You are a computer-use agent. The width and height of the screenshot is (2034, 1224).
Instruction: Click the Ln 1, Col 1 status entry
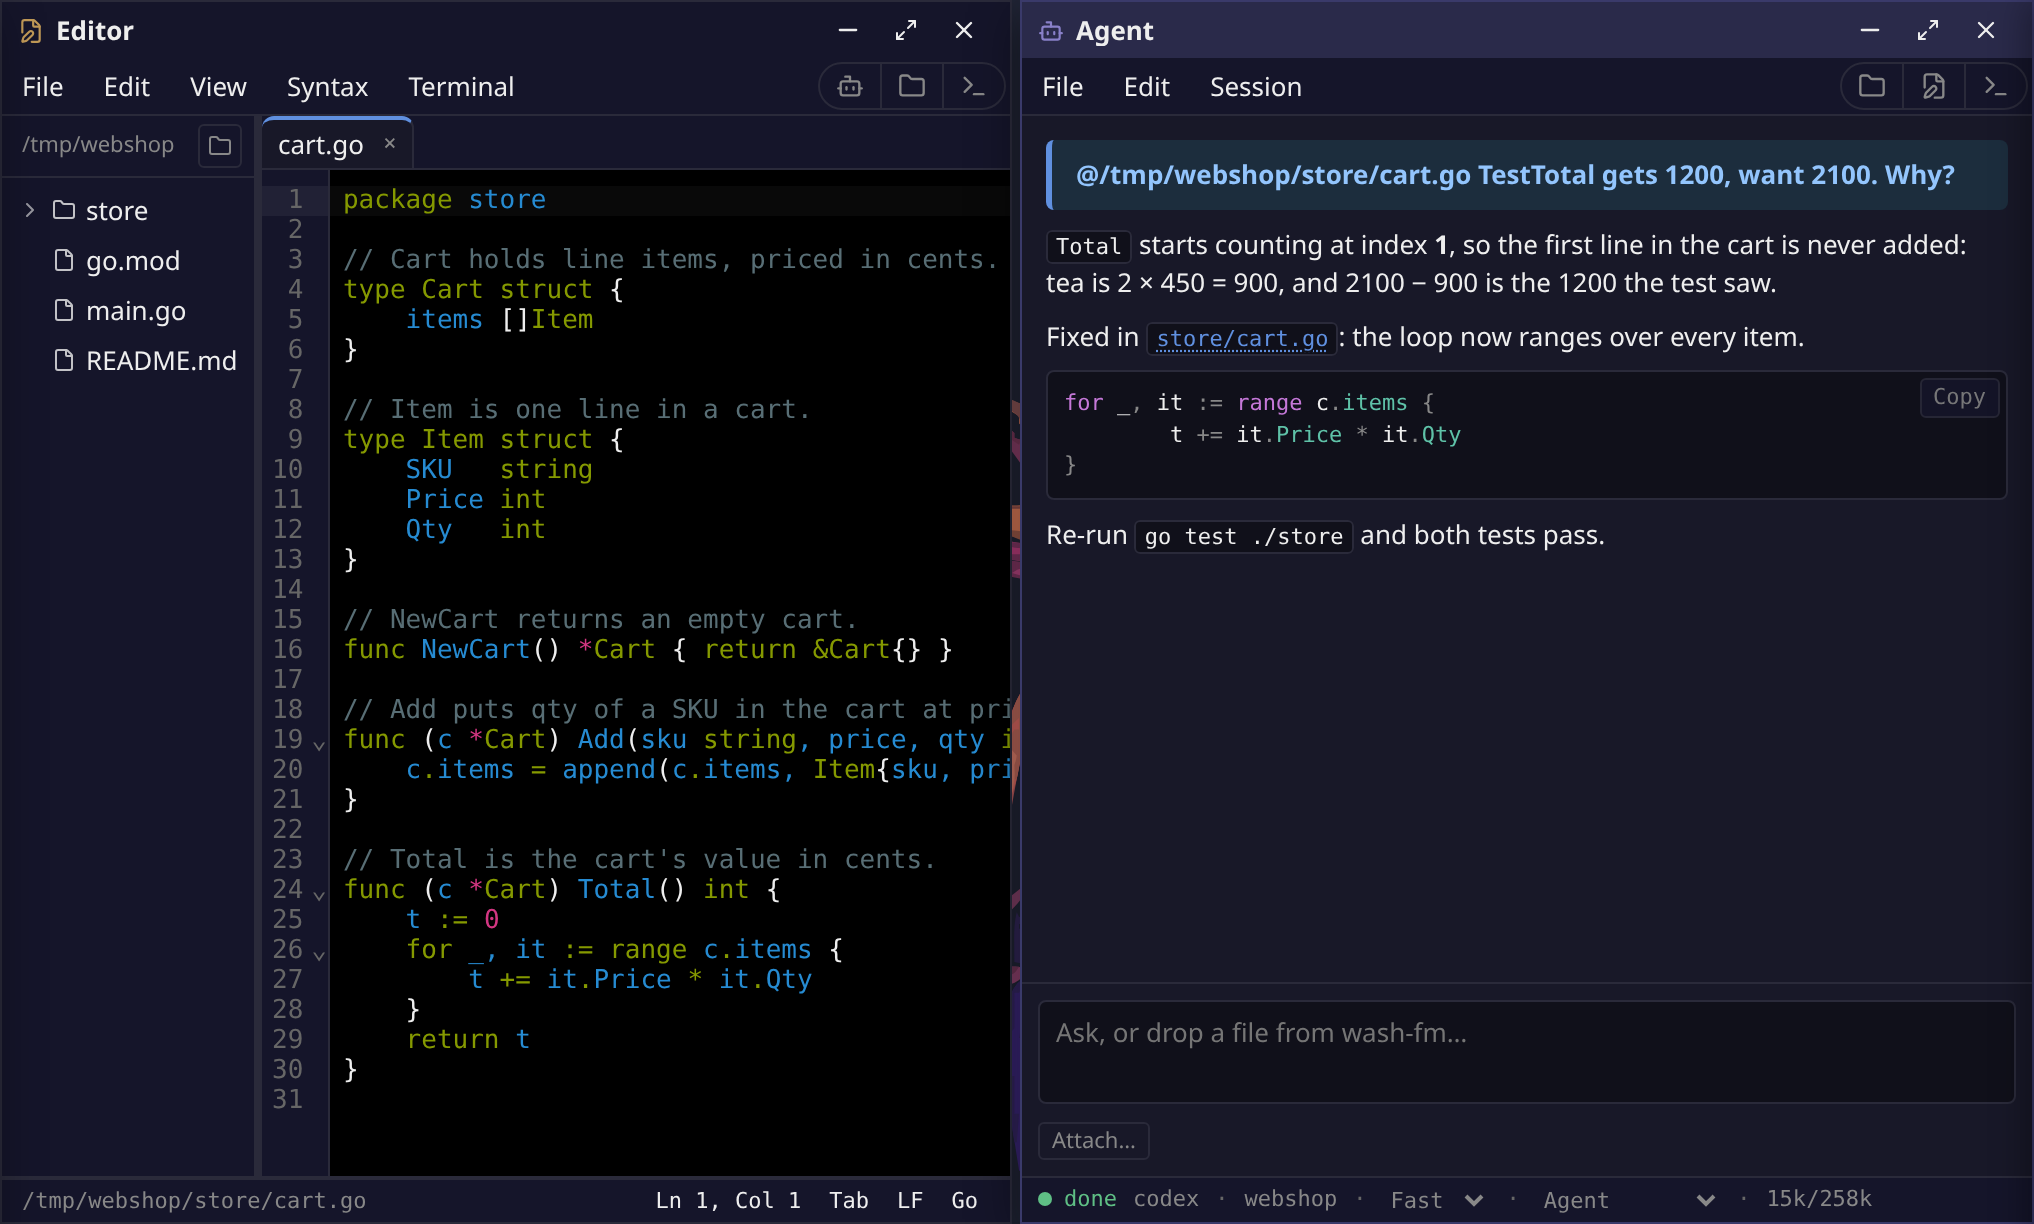728,1200
